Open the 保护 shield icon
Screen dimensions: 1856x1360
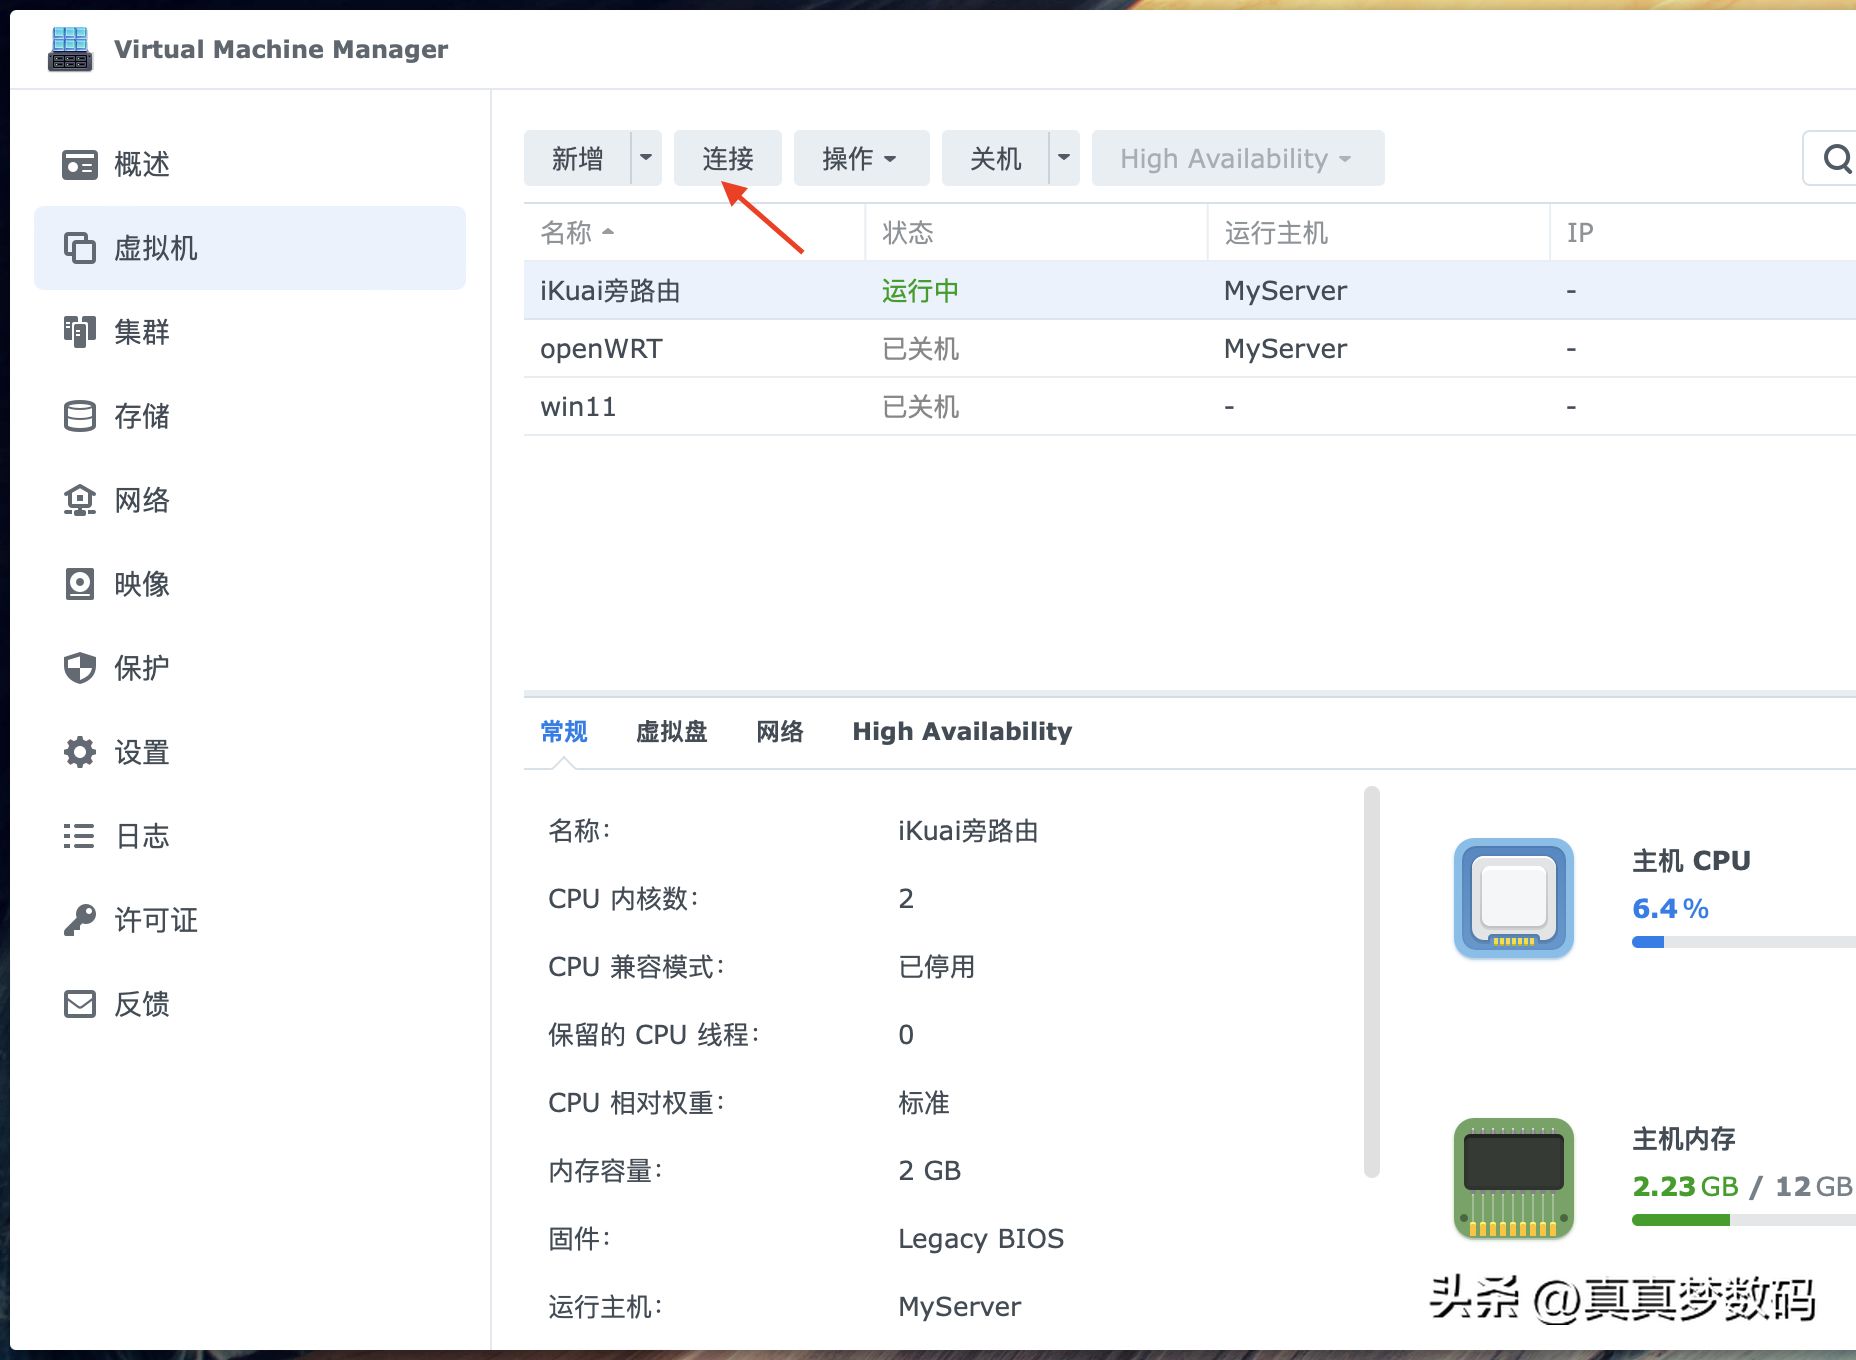[80, 668]
